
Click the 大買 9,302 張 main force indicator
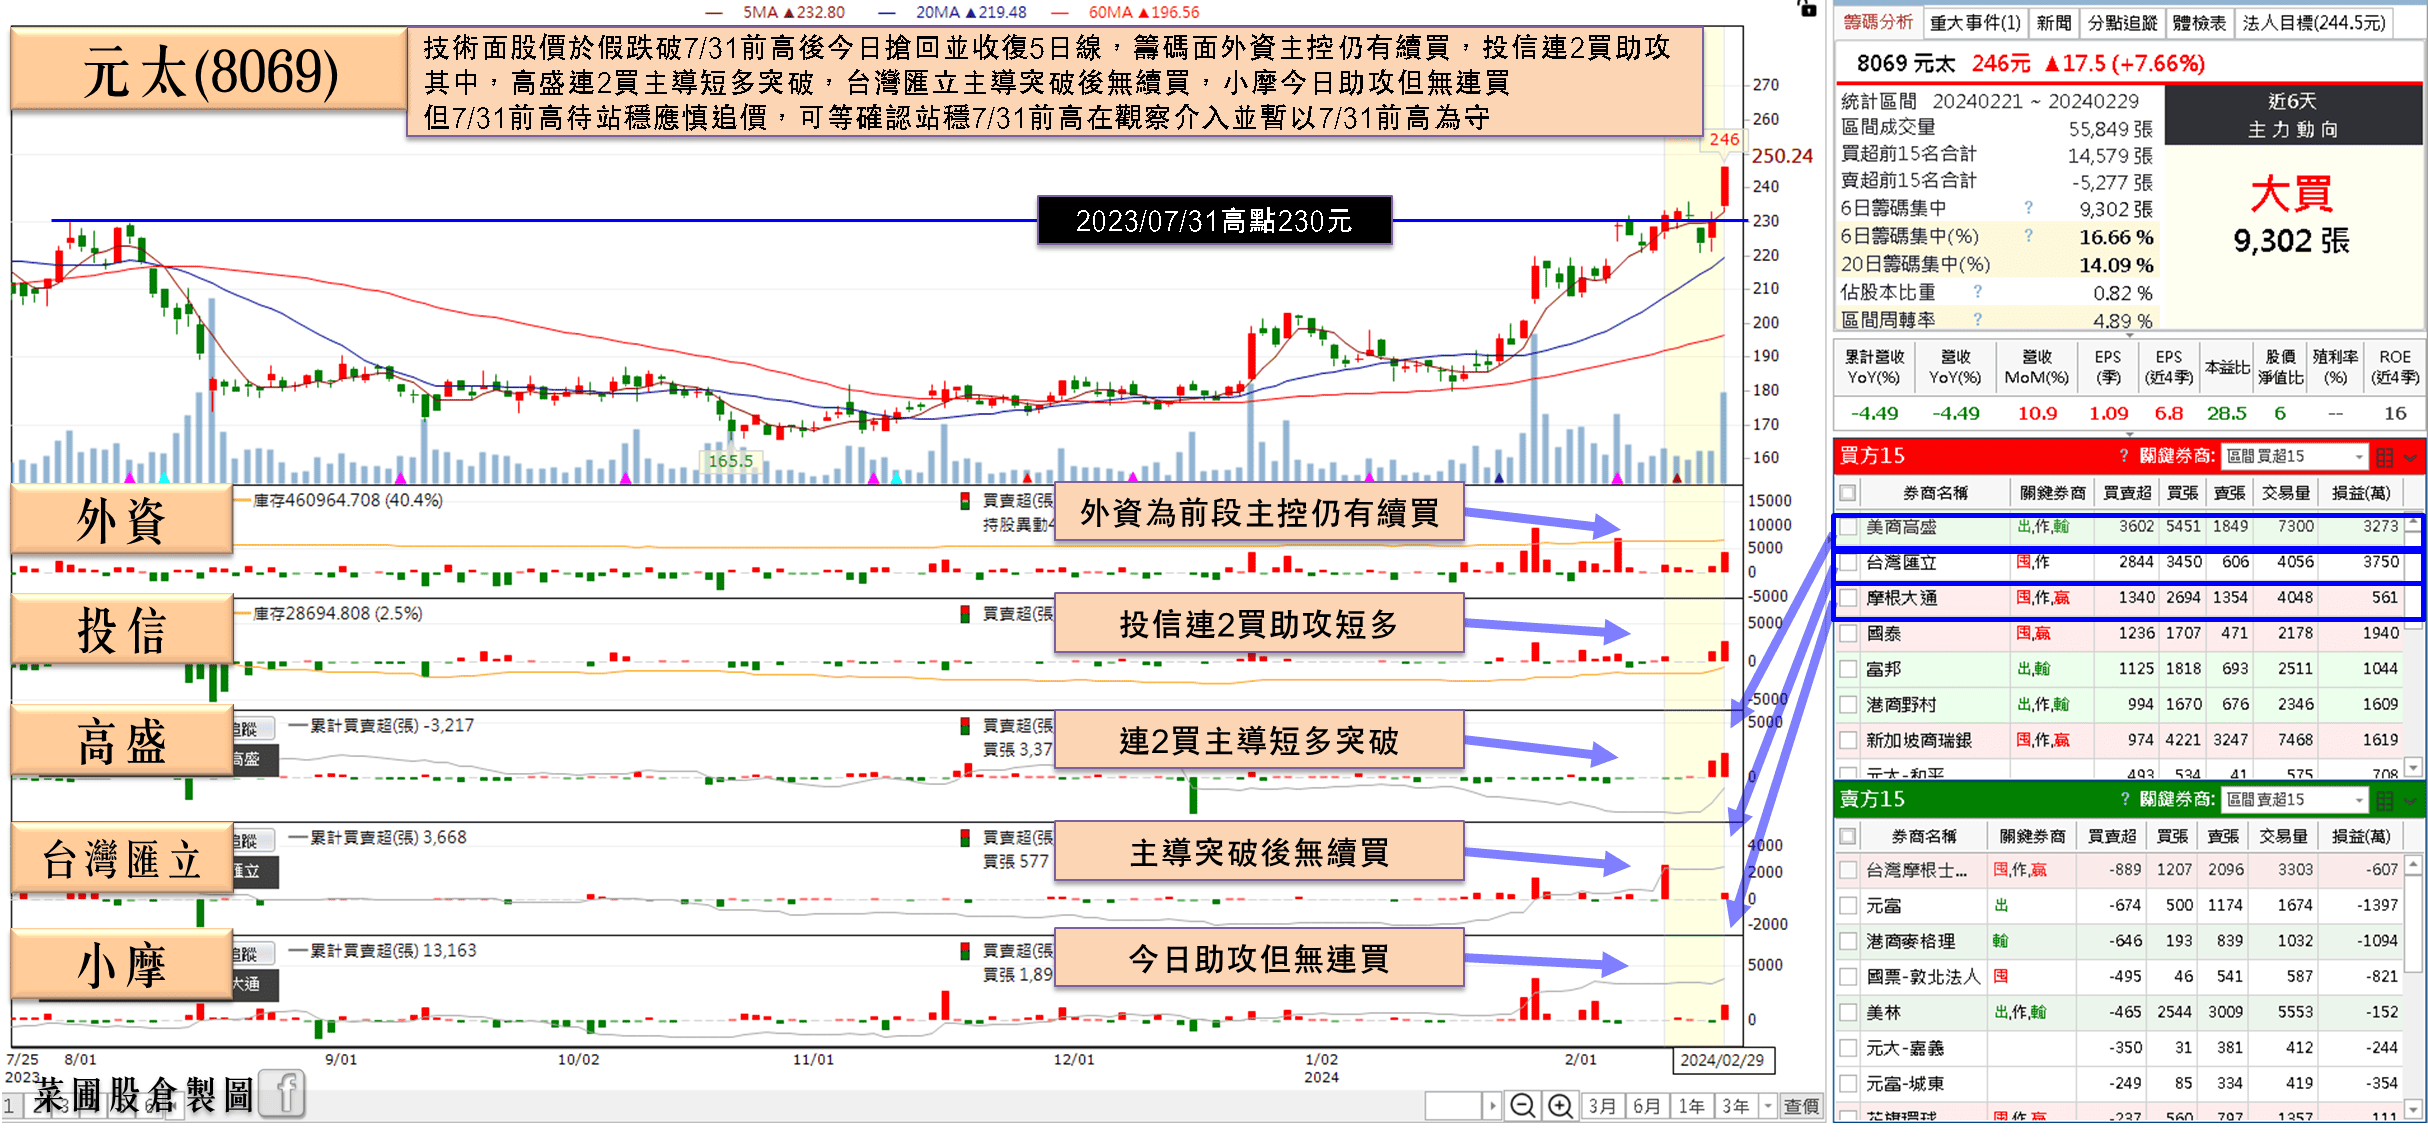2291,216
